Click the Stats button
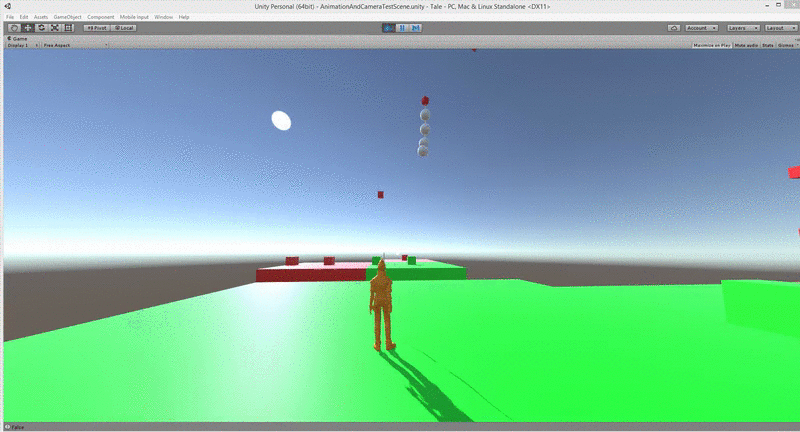The height and width of the screenshot is (432, 800). [768, 45]
